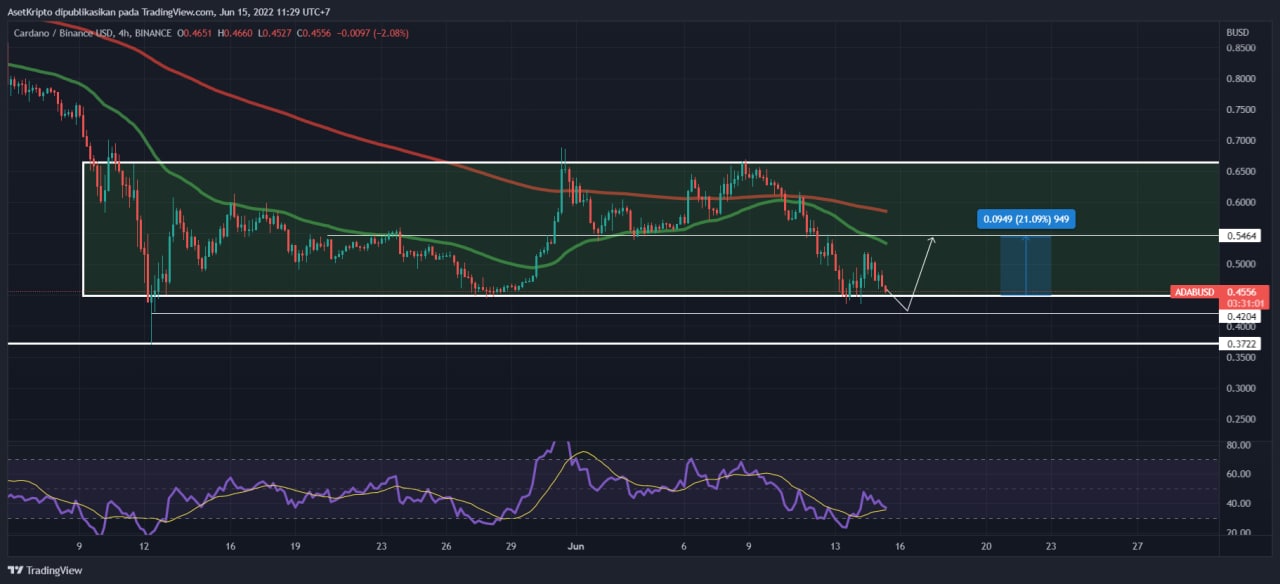Click the TradingView logo at bottom left
Screen dimensions: 1280x584
(43, 571)
